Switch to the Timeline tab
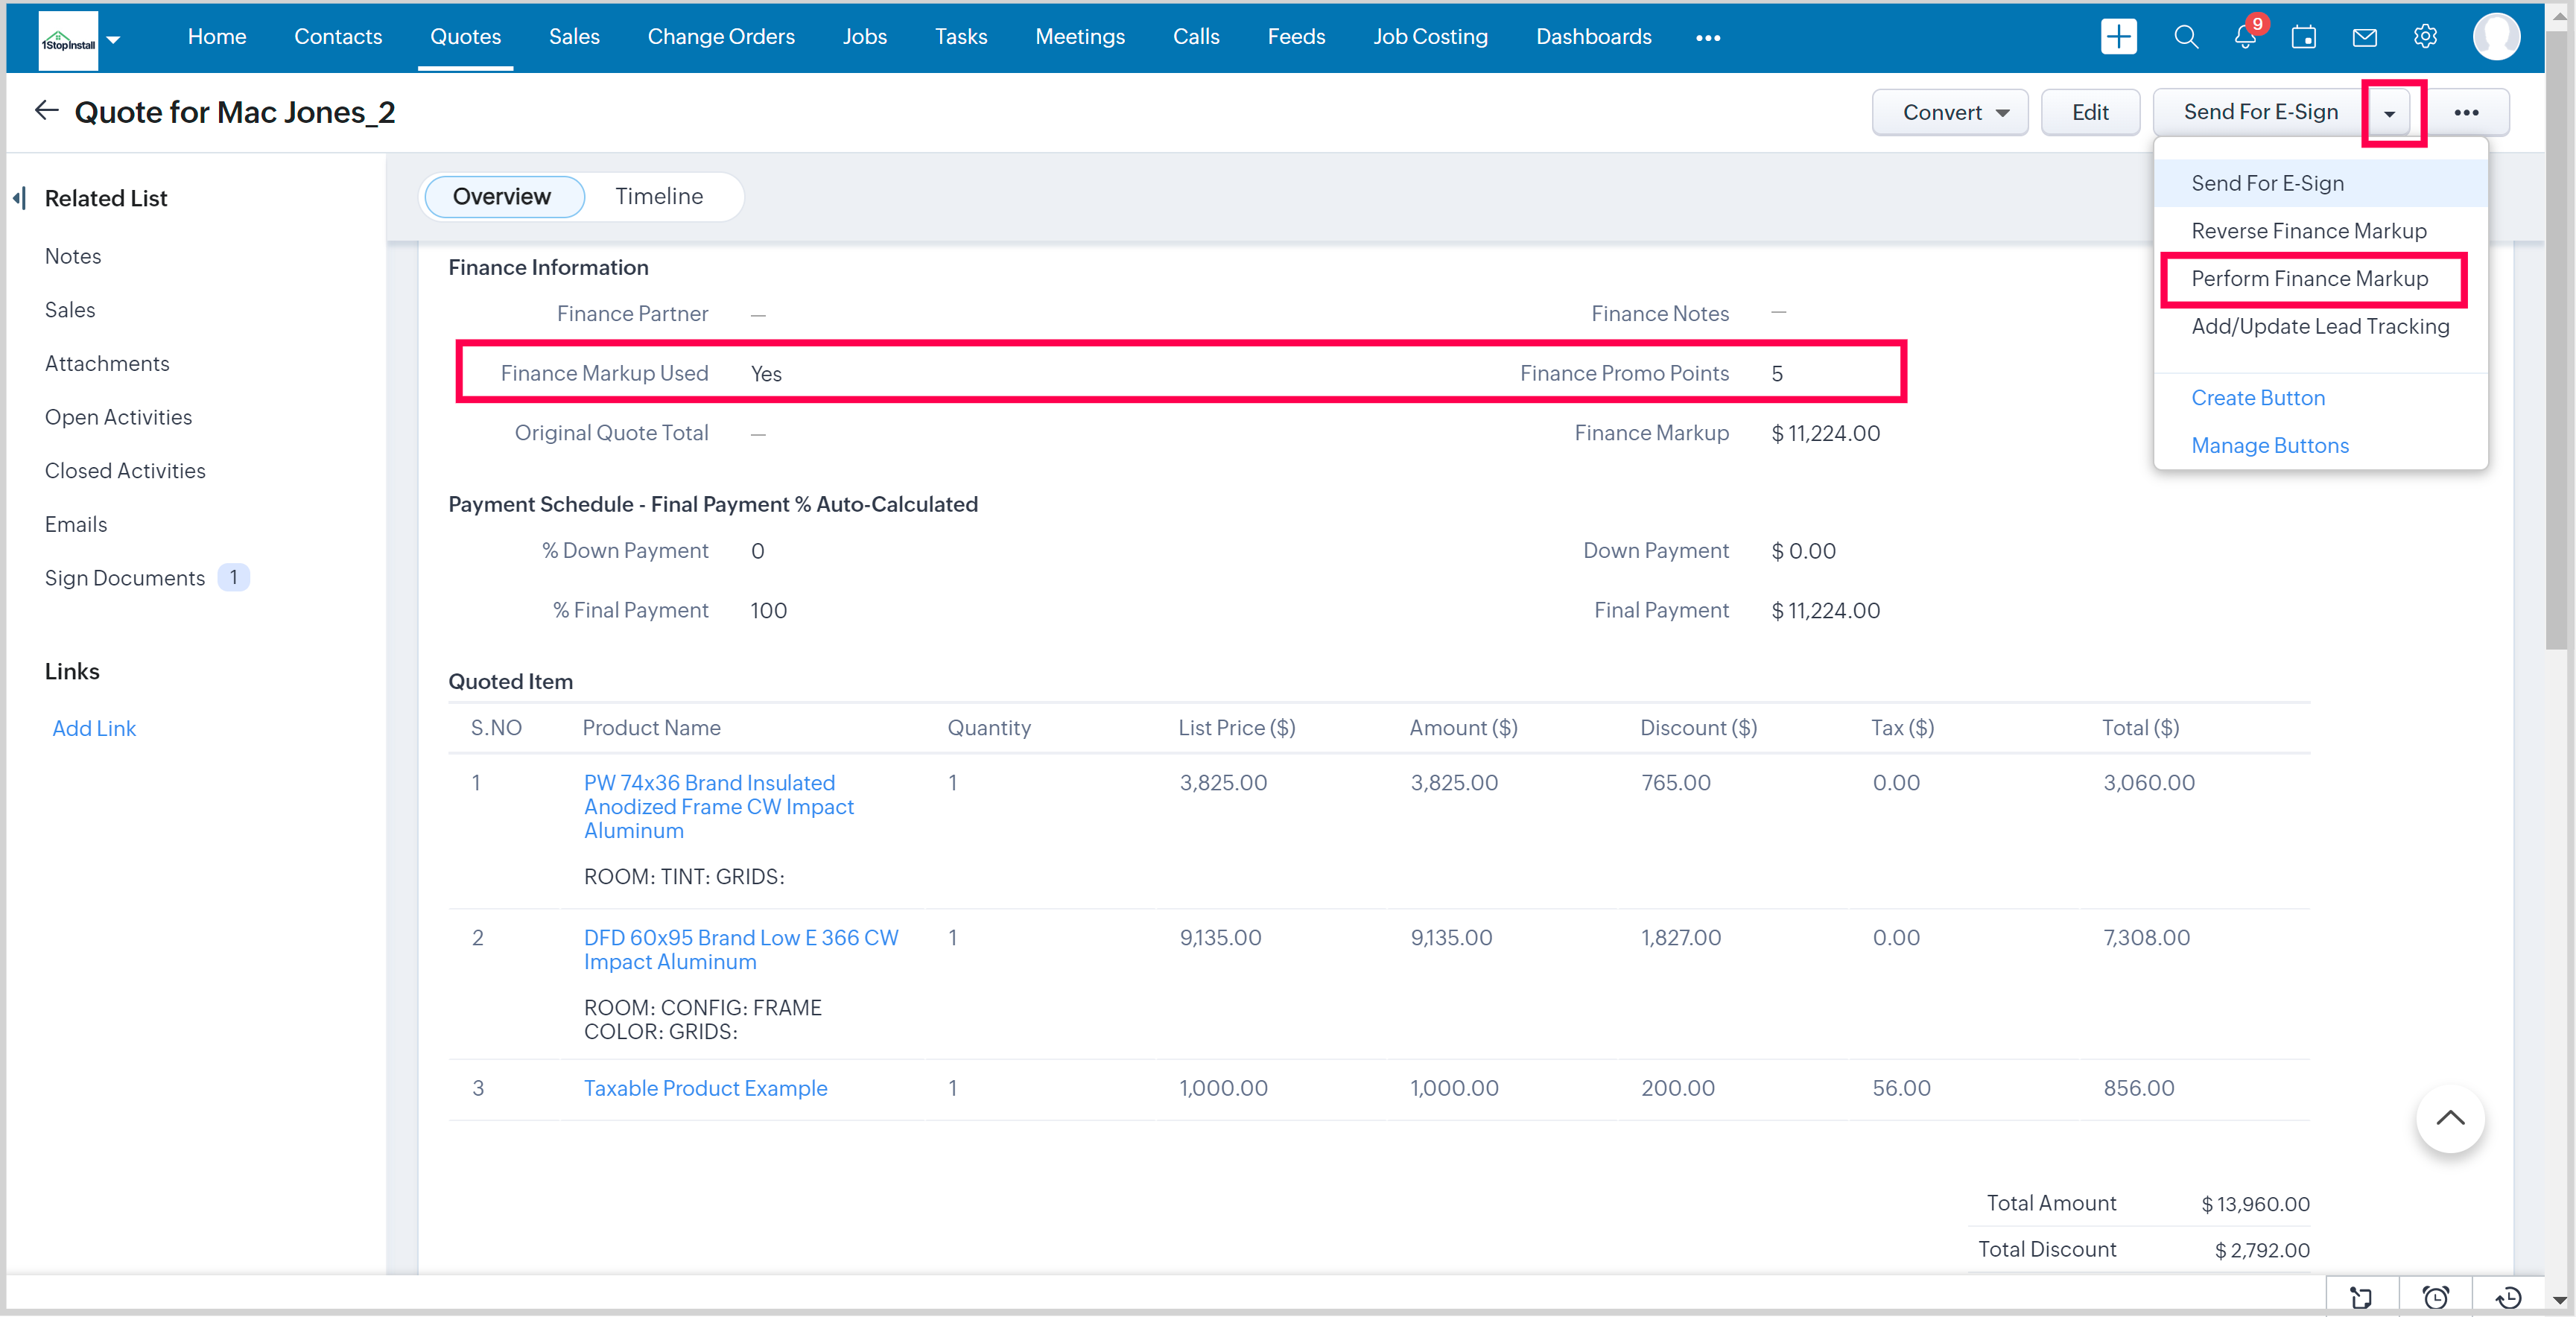 658,196
